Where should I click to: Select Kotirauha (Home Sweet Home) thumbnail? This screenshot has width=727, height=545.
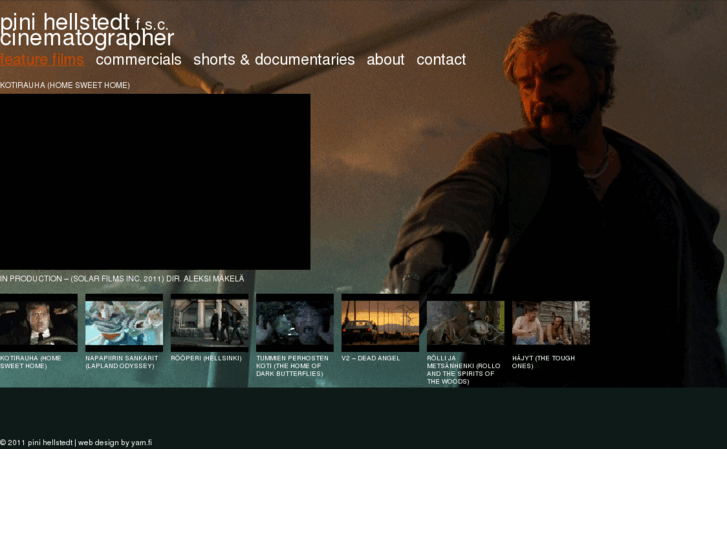pyautogui.click(x=38, y=323)
